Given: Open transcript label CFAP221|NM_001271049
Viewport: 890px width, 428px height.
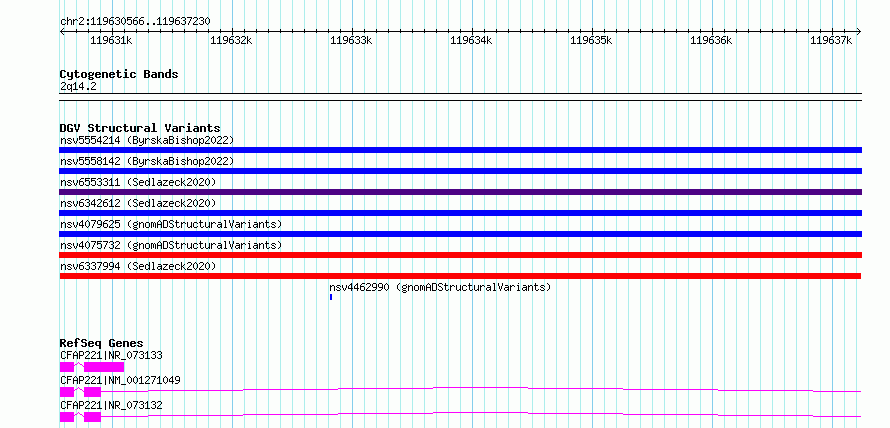Looking at the screenshot, I should 120,380.
